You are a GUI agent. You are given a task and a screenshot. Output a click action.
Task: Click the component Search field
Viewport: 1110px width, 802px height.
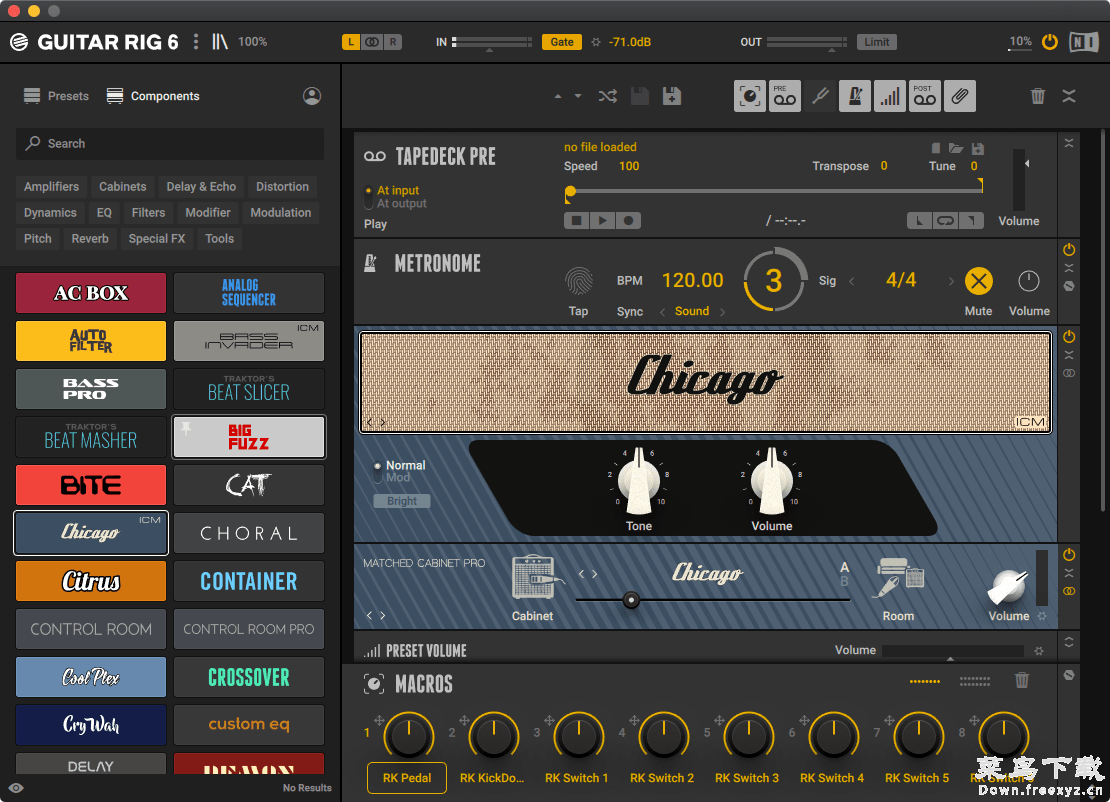(170, 144)
